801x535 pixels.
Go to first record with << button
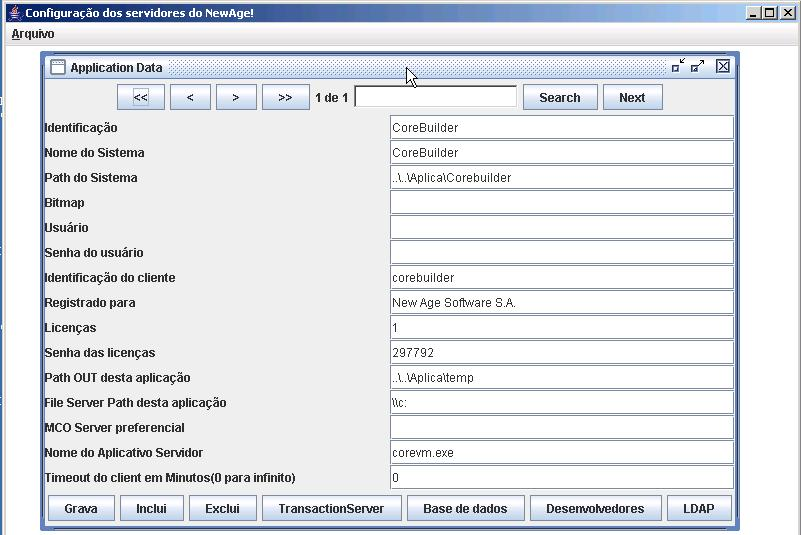pos(141,97)
